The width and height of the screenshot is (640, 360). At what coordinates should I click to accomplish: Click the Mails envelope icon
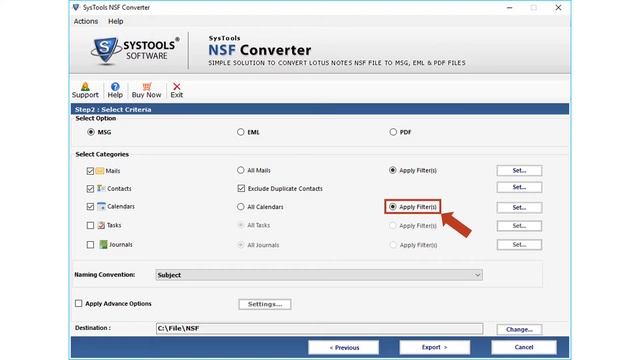[x=100, y=171]
